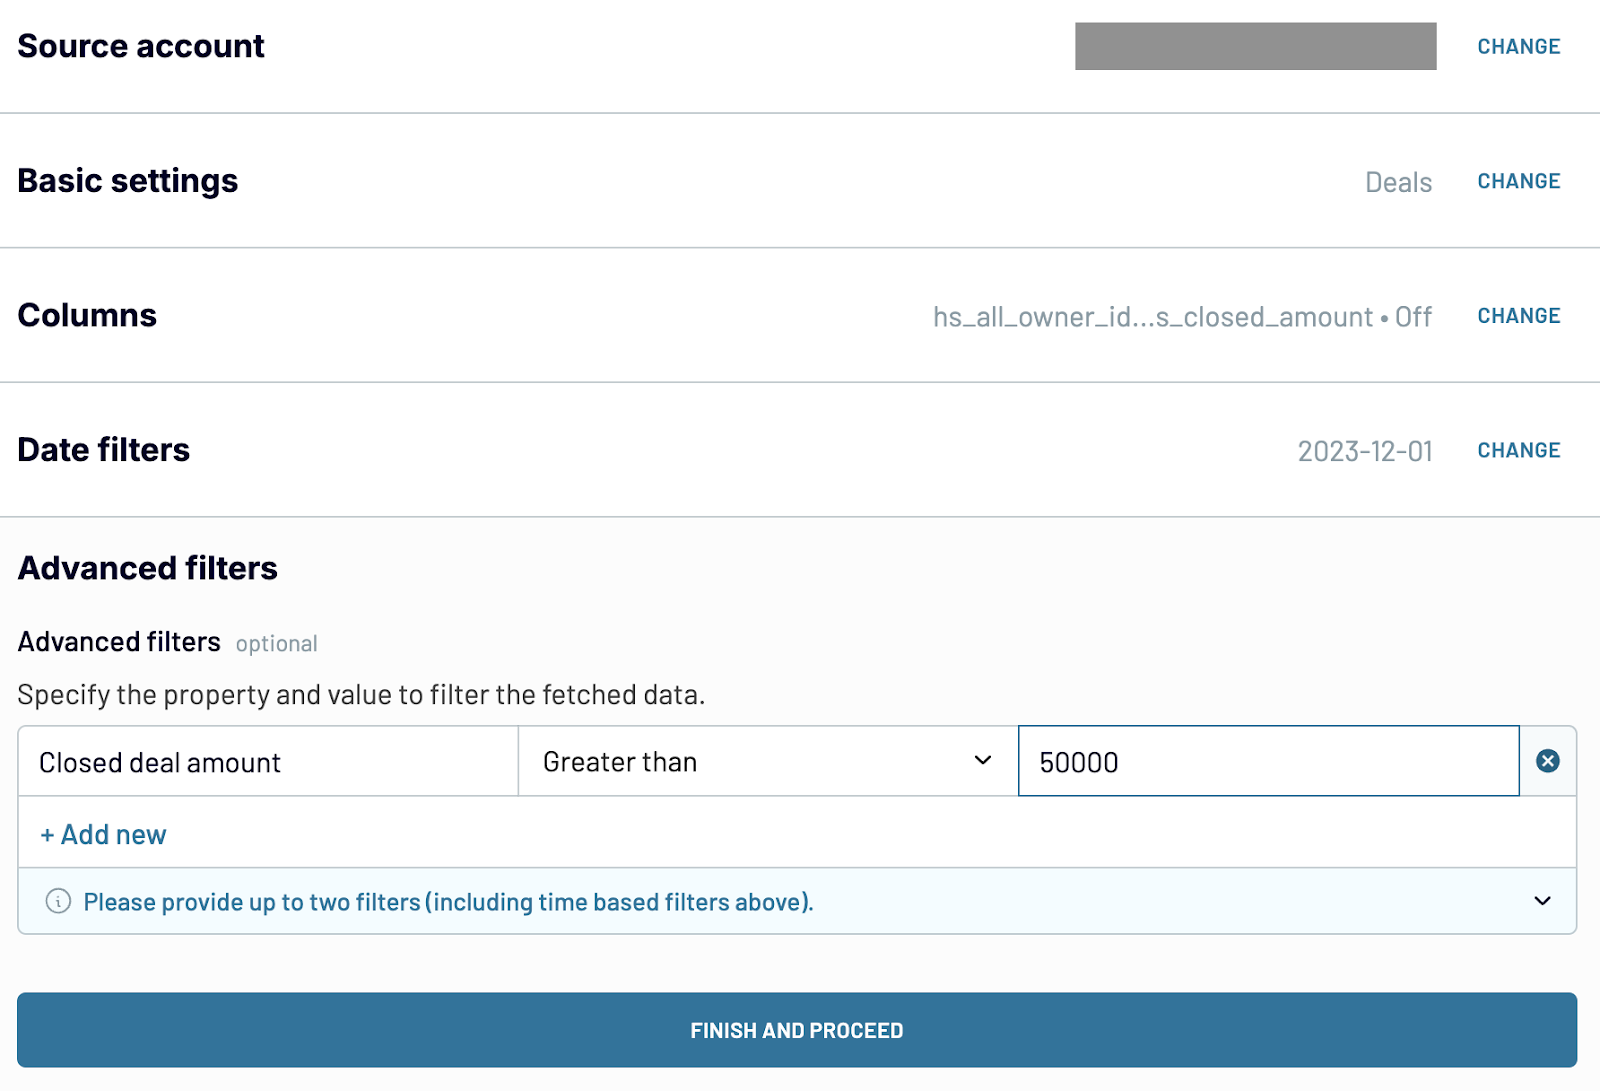Screen dimensions: 1600x1091
Task: Add a new advanced filter
Action: click(x=103, y=833)
